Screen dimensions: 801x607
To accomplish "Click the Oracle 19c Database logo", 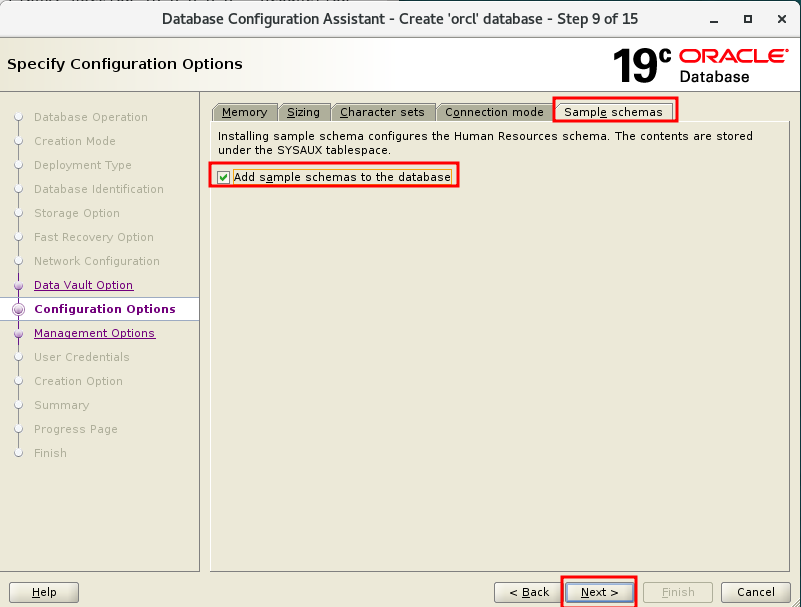I will [x=700, y=65].
